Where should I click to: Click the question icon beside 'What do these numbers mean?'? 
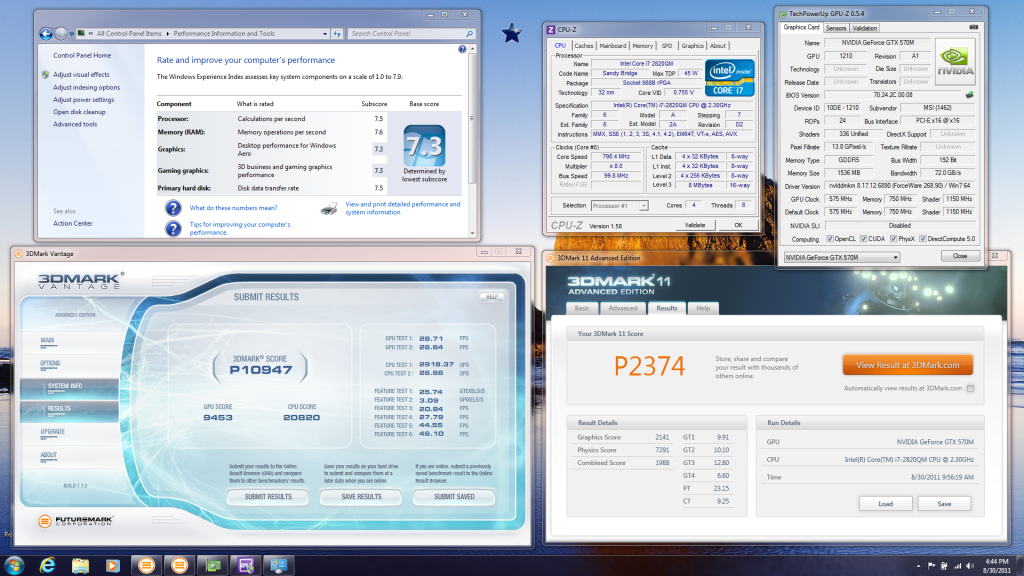point(173,208)
